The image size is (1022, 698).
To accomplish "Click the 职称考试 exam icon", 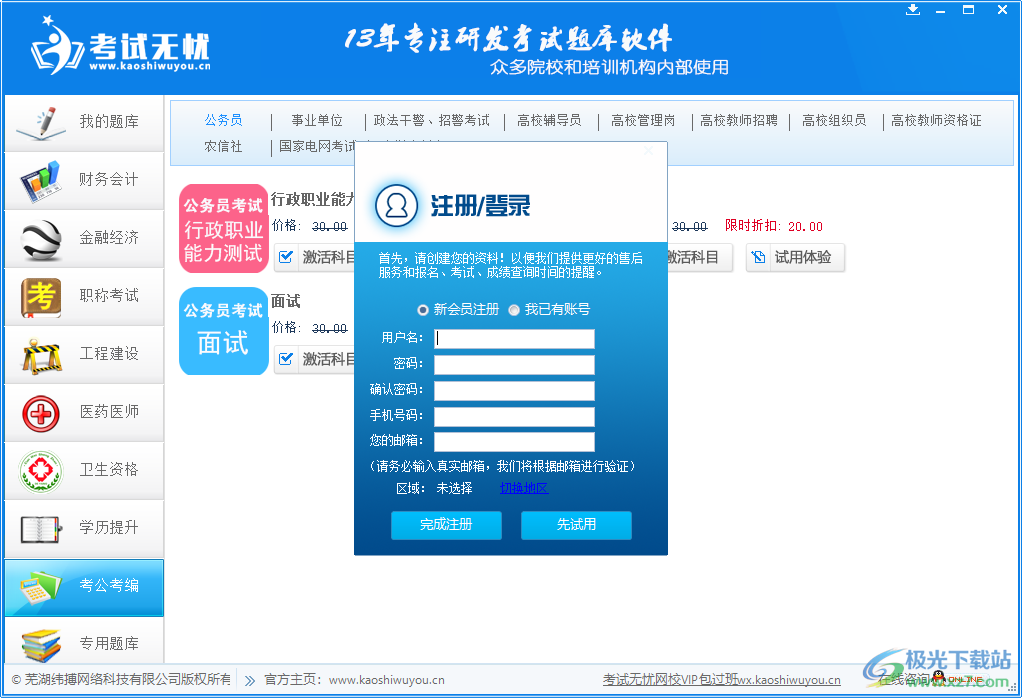I will [x=40, y=296].
